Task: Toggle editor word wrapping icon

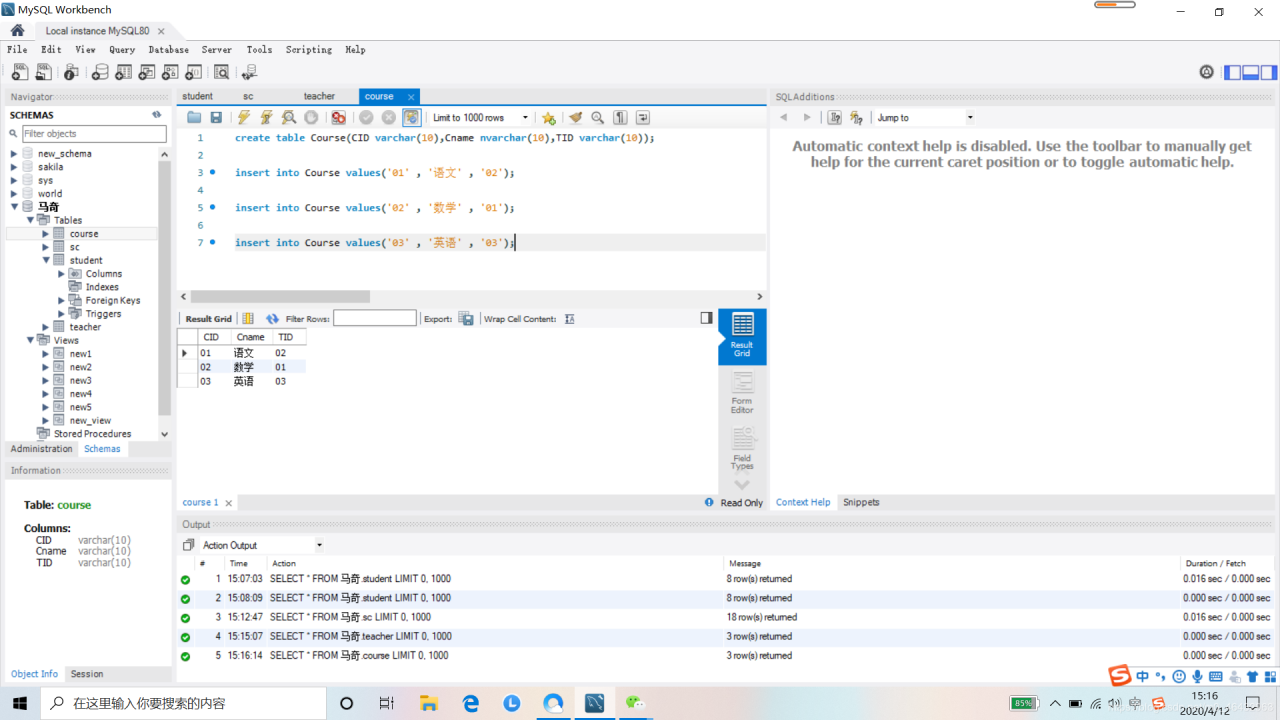Action: (643, 118)
